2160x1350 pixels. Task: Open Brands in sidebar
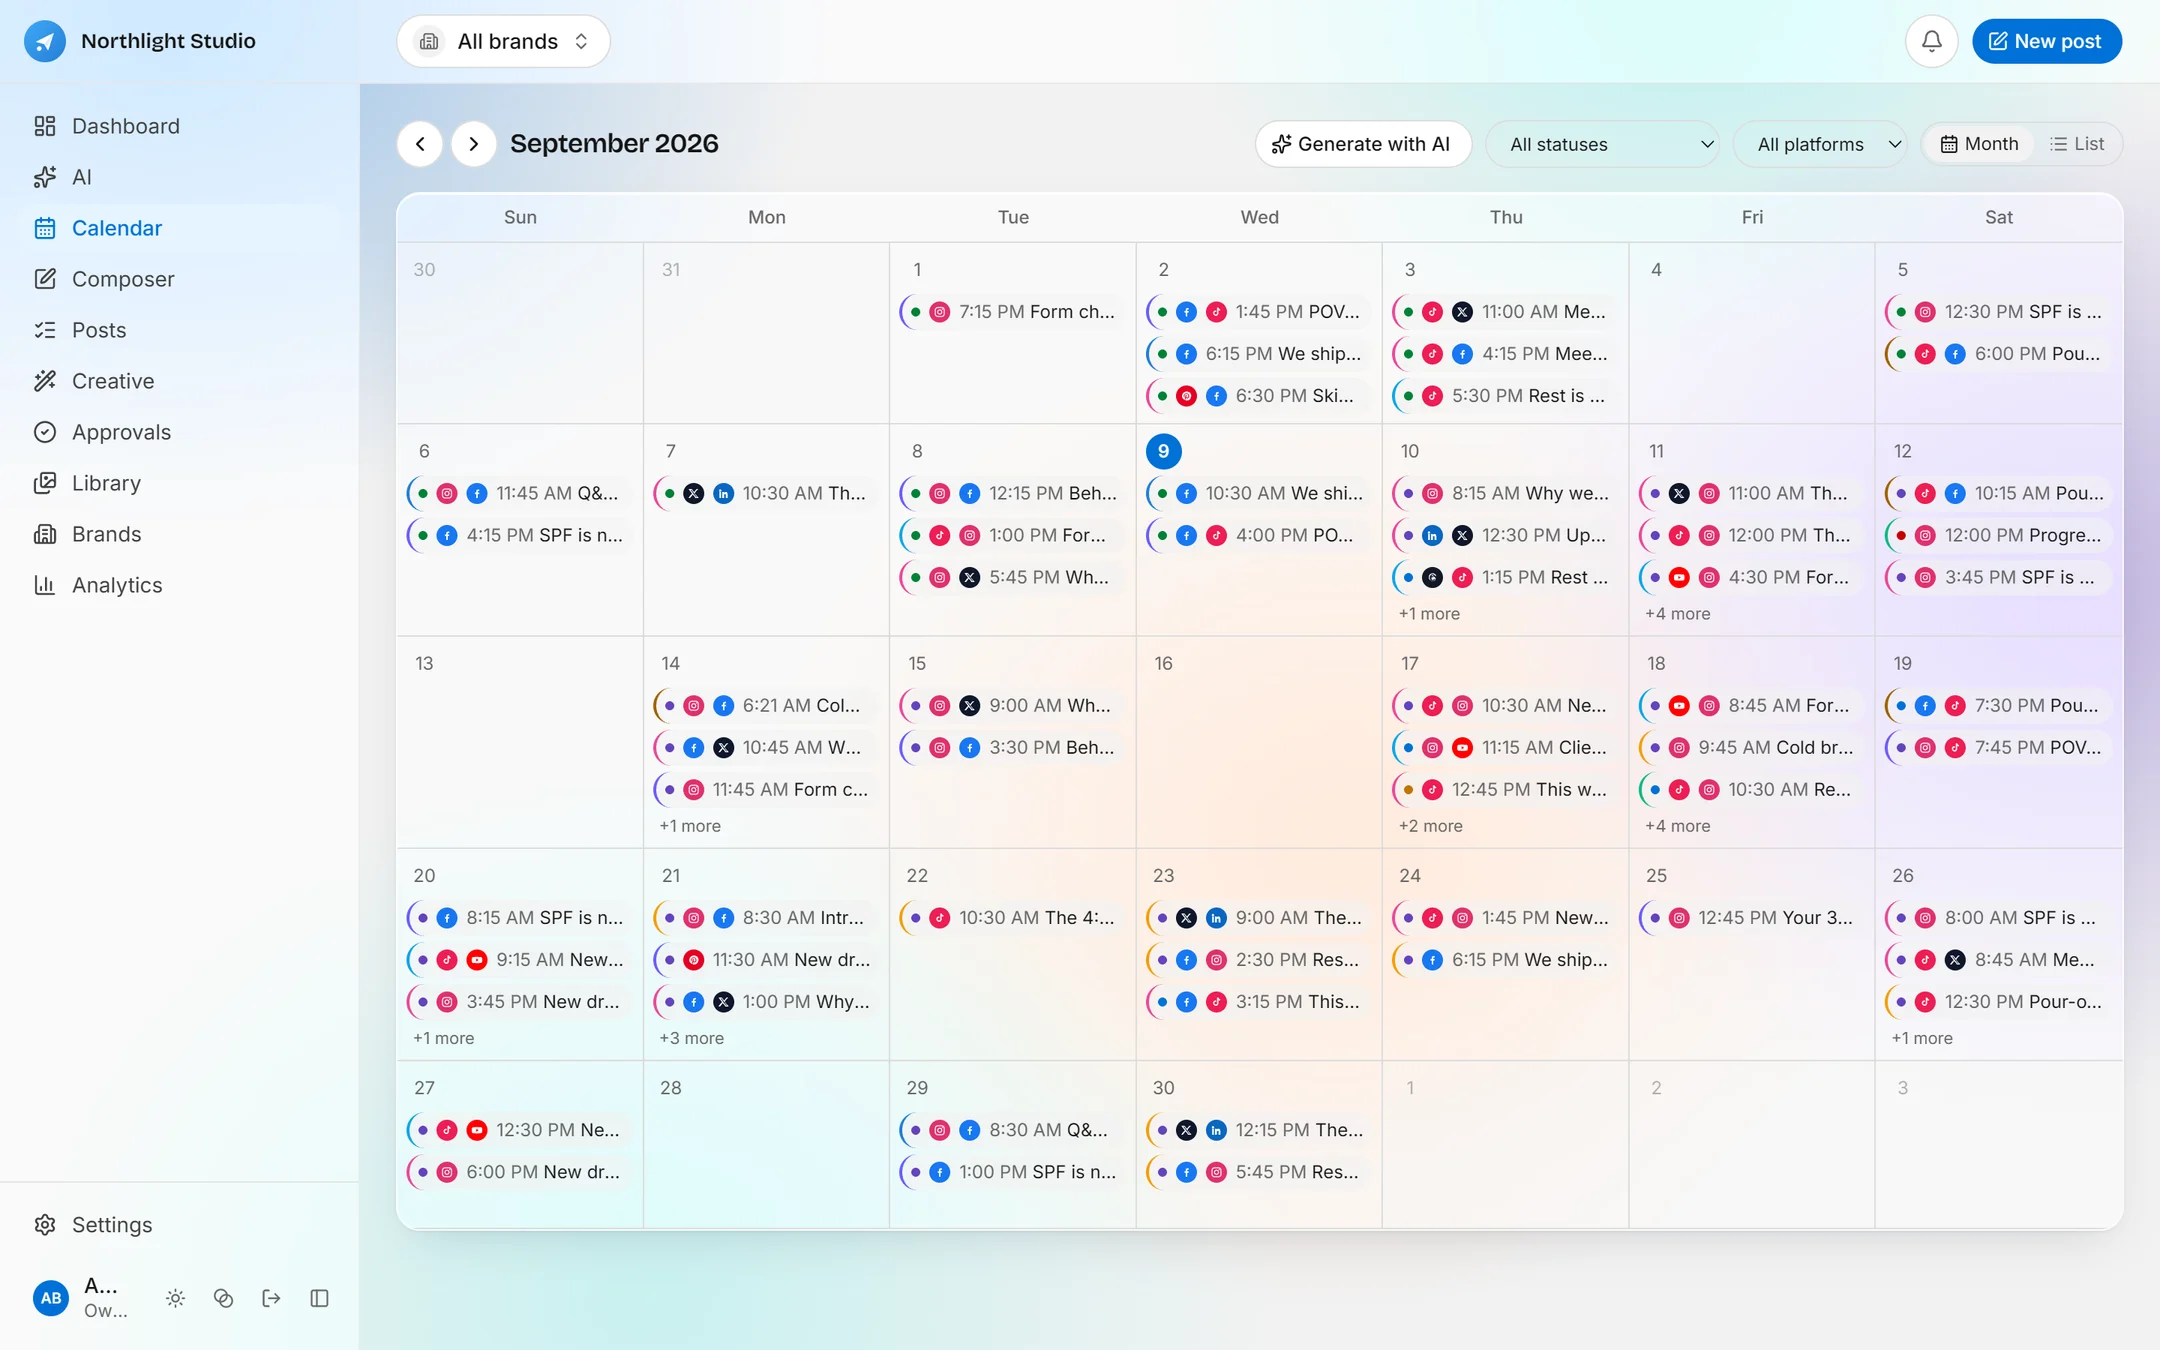point(180,534)
